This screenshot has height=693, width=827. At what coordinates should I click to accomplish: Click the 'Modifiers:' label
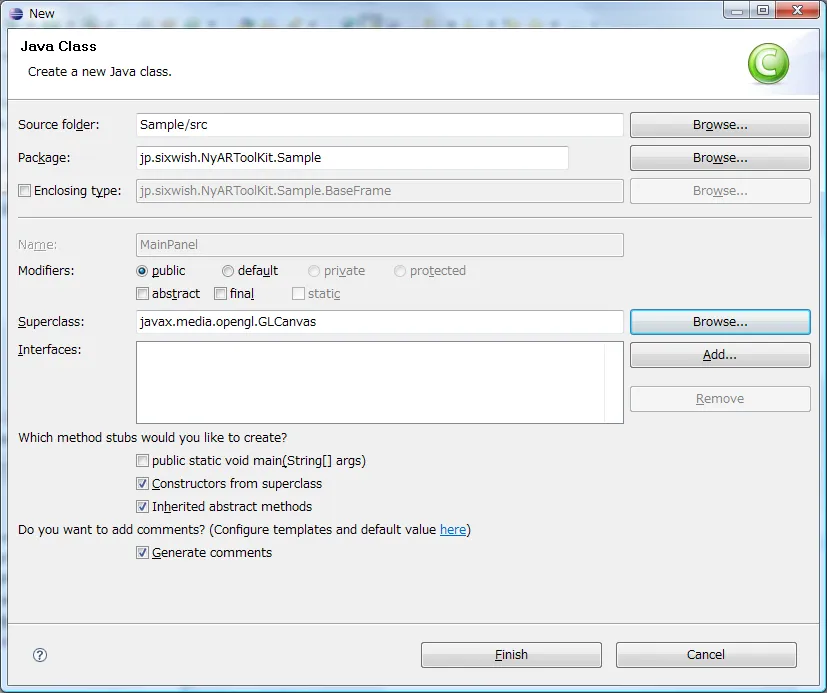(46, 271)
